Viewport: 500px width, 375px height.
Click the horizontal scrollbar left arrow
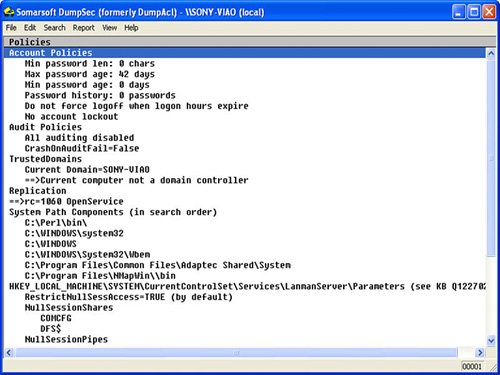(9, 352)
